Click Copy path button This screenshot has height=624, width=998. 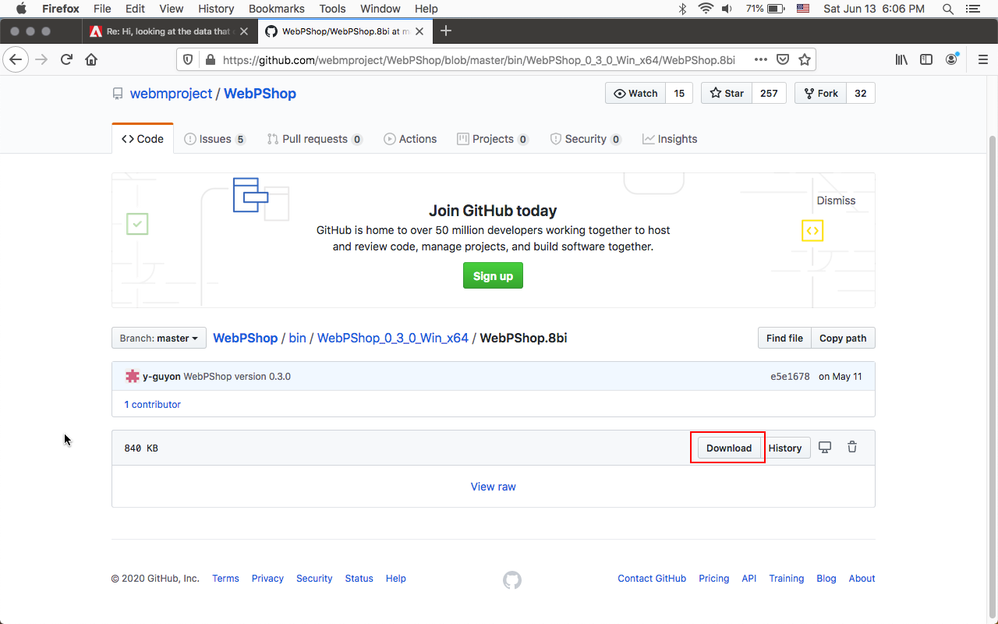843,338
